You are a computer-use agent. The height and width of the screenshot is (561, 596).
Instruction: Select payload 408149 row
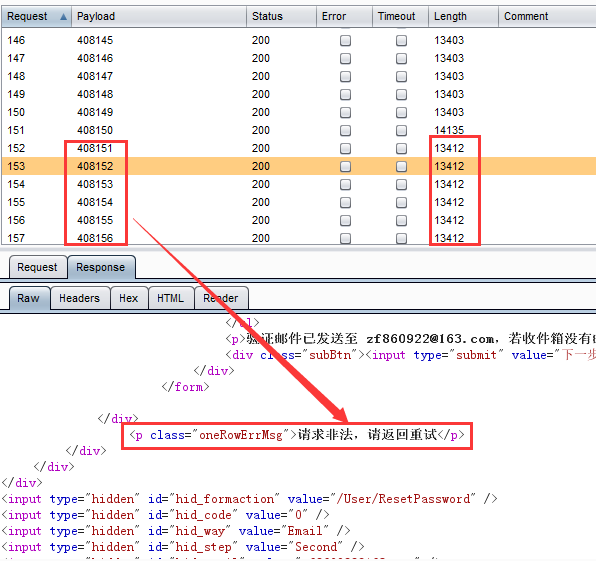pos(299,112)
